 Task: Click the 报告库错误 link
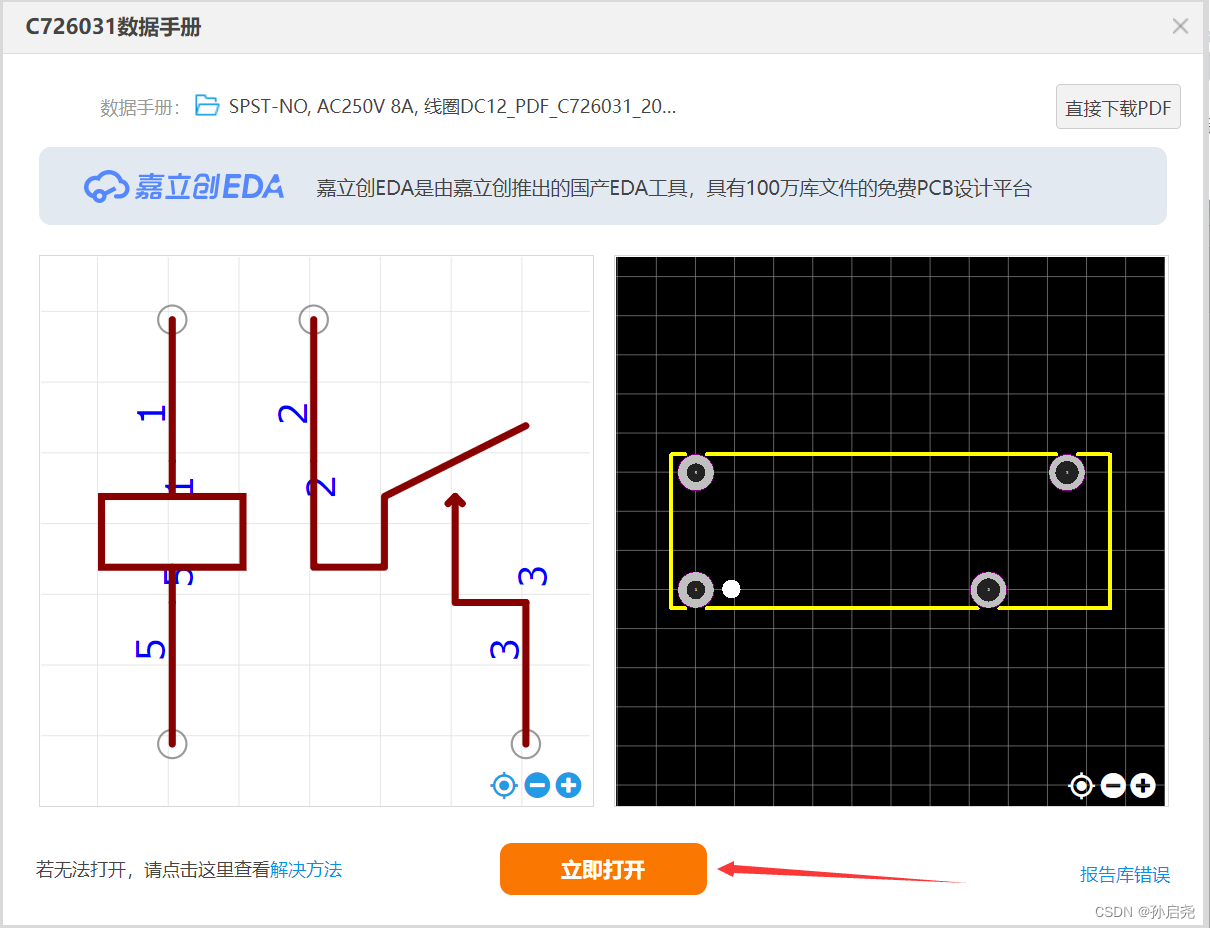1125,875
